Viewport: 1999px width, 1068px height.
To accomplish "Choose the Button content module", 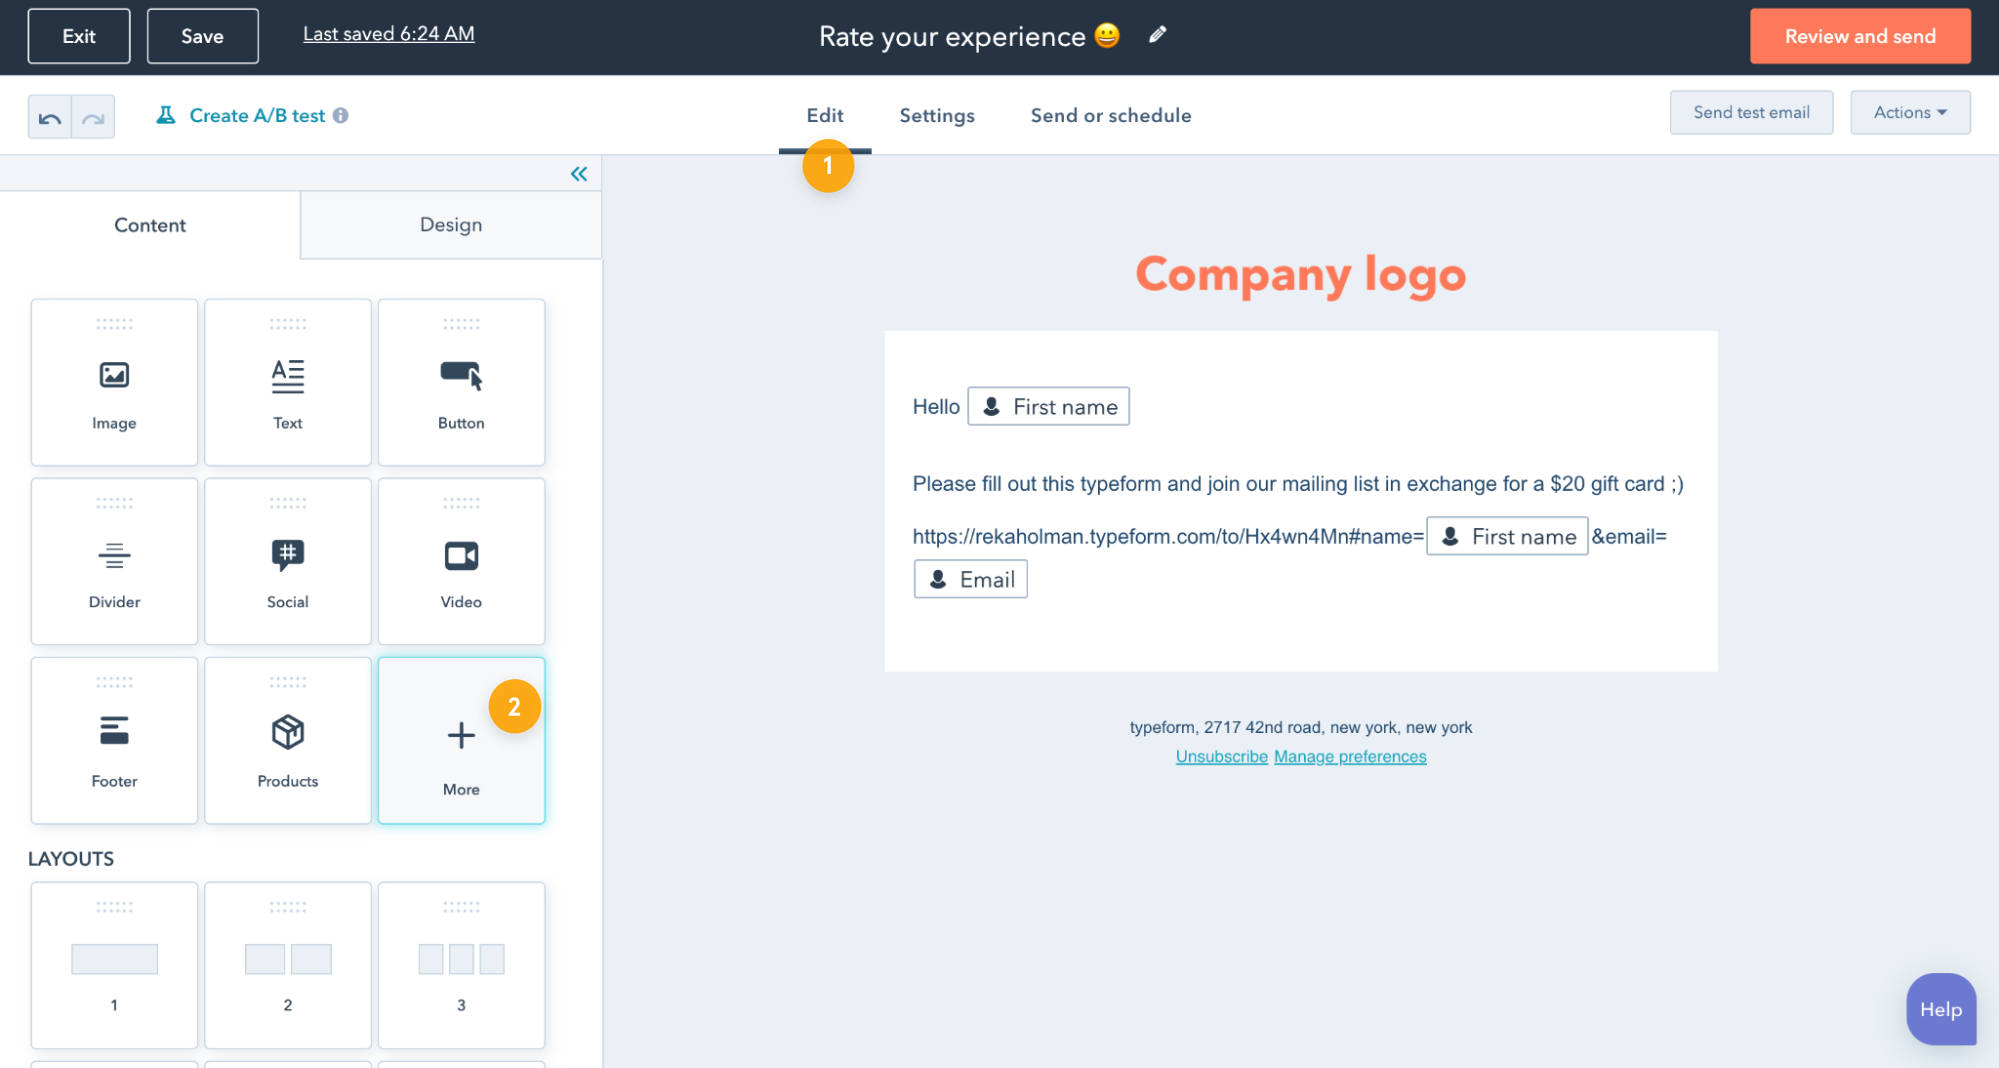I will (x=461, y=382).
